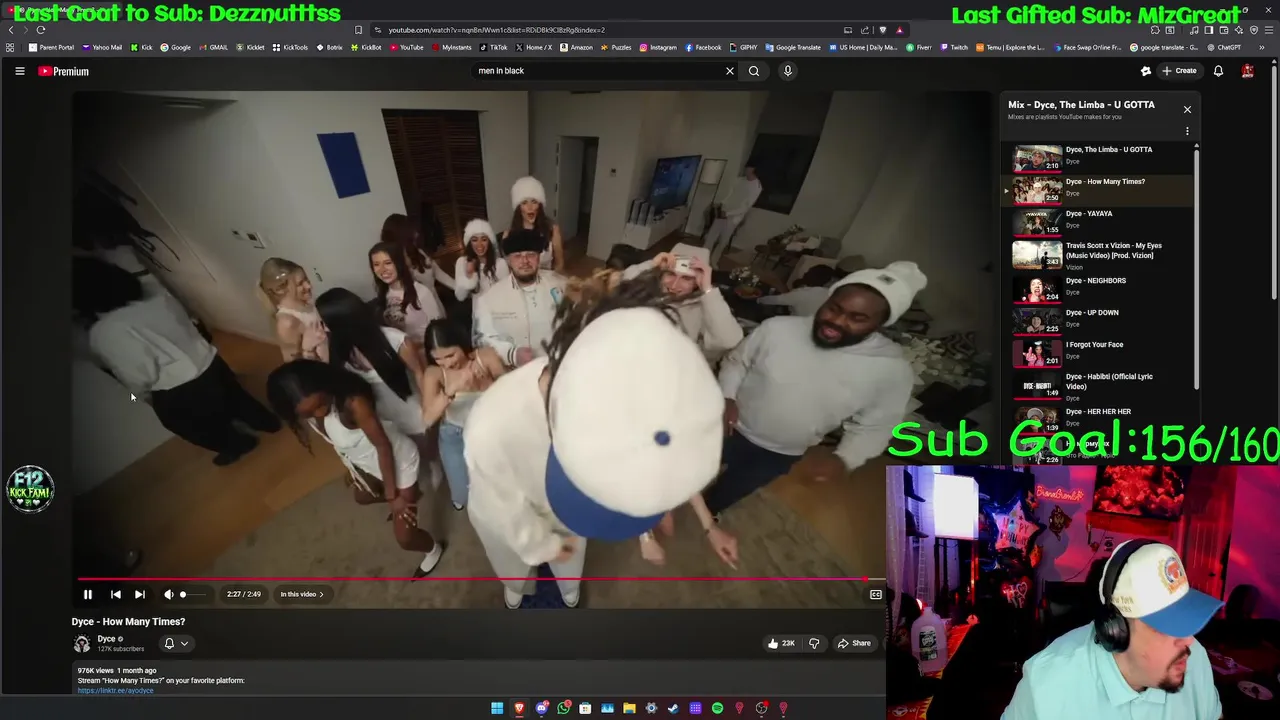
Task: Open the ChatGPT bookmark
Action: (x=1224, y=47)
